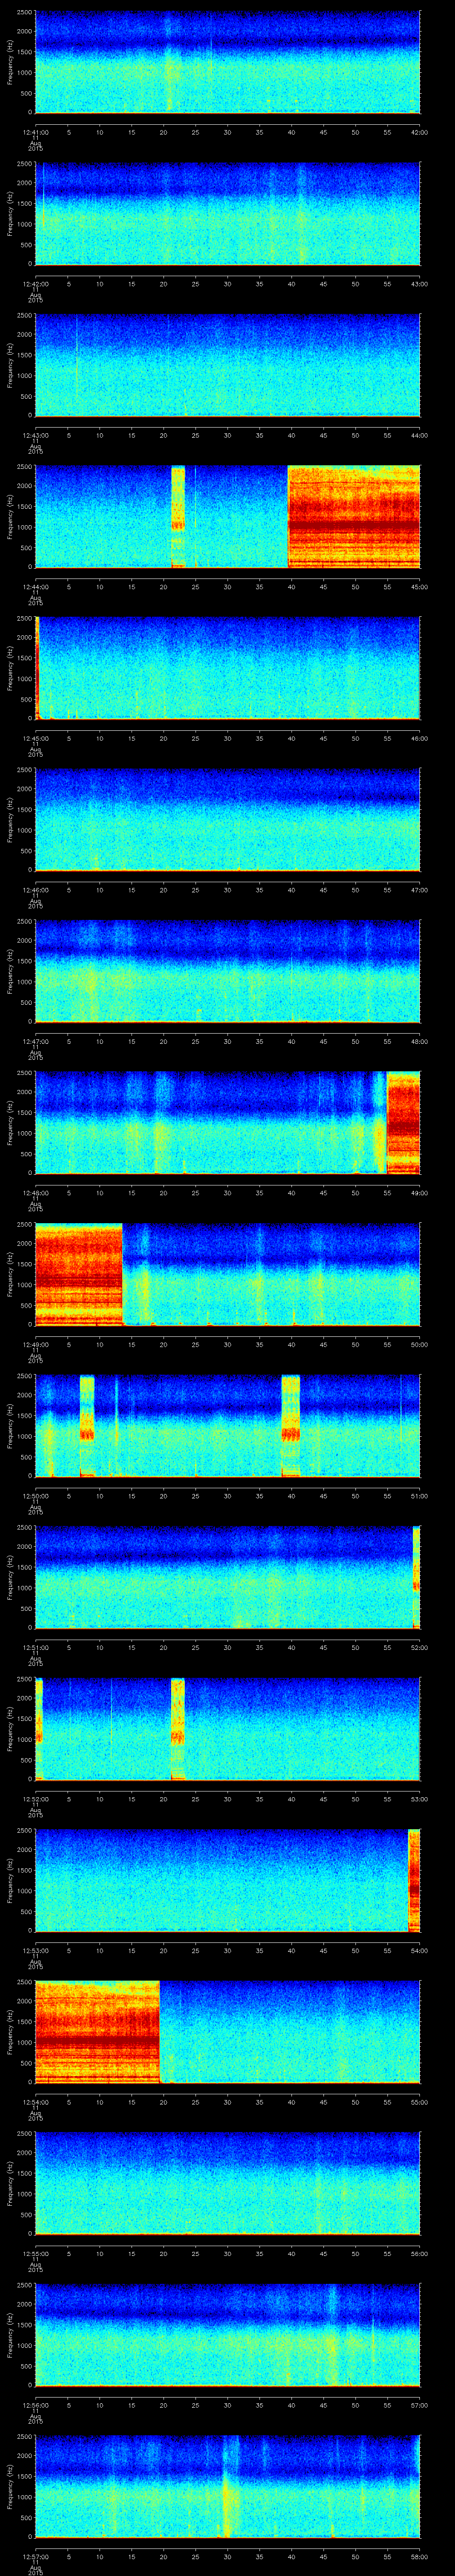Click Frequency (Hz) axis label of top spectrogram

point(10,62)
